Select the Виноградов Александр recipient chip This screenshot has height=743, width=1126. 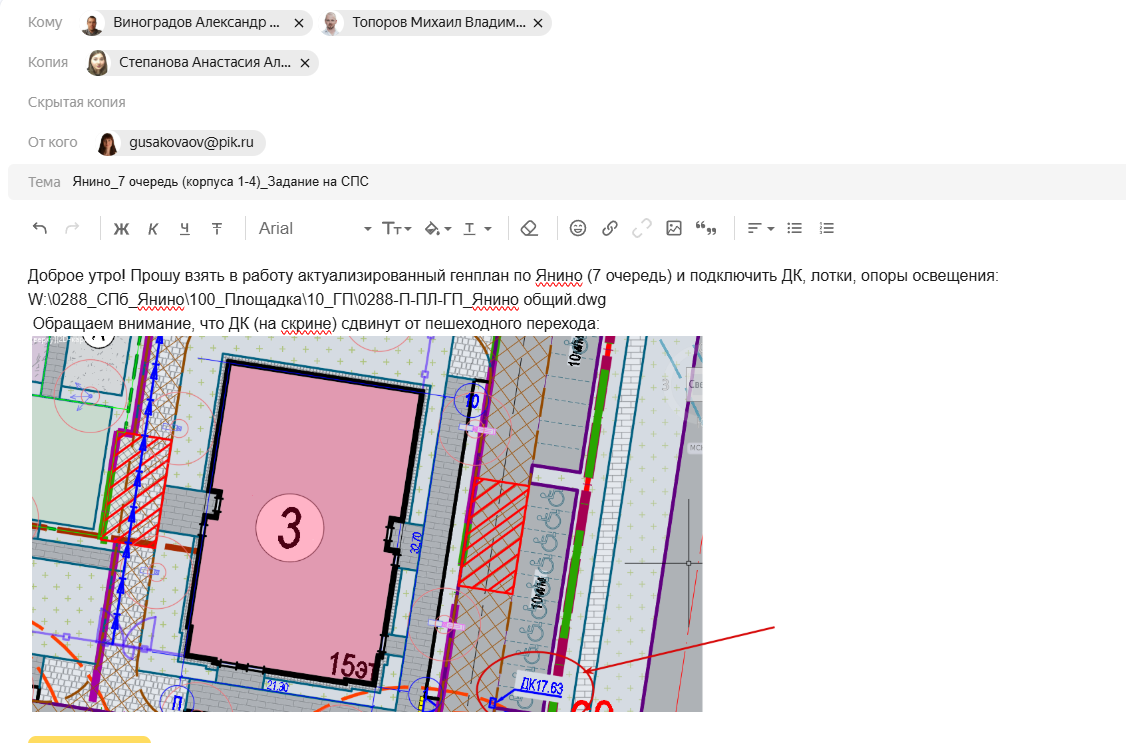[196, 23]
